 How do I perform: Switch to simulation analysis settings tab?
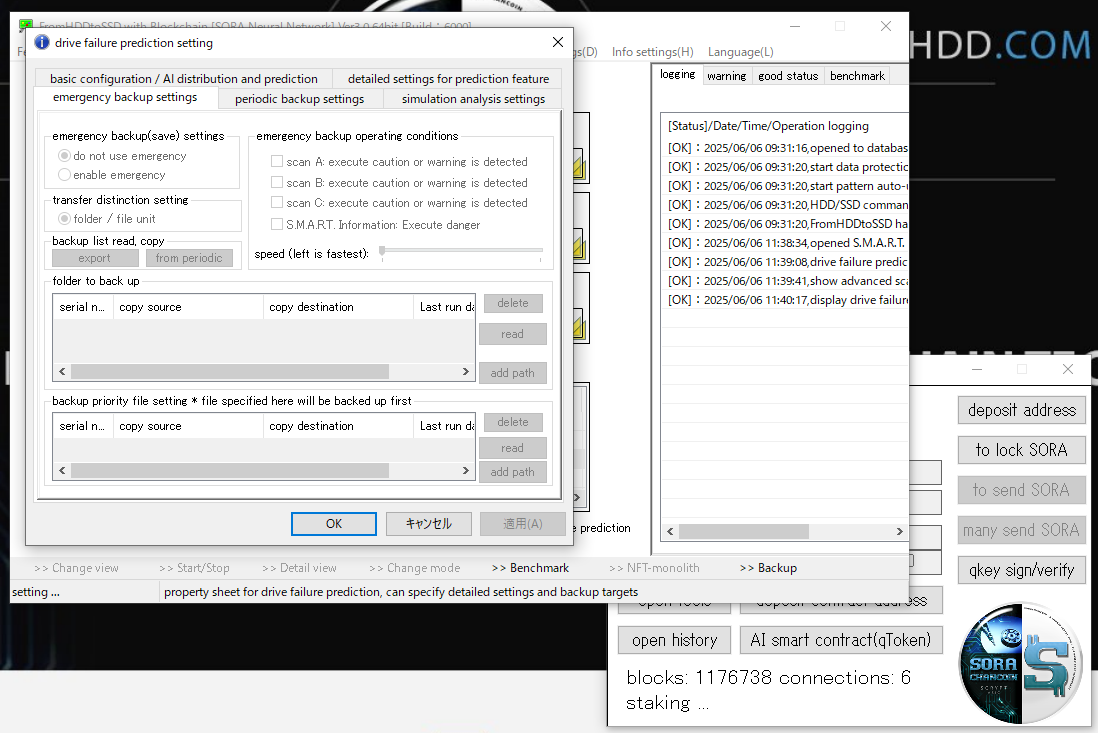(473, 99)
